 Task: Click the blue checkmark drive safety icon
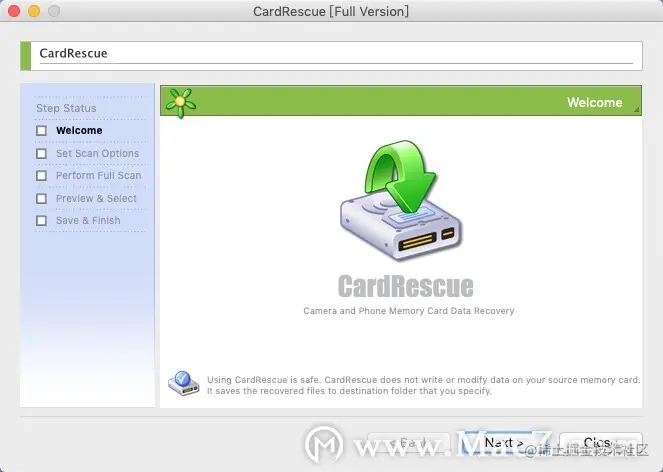coord(184,383)
